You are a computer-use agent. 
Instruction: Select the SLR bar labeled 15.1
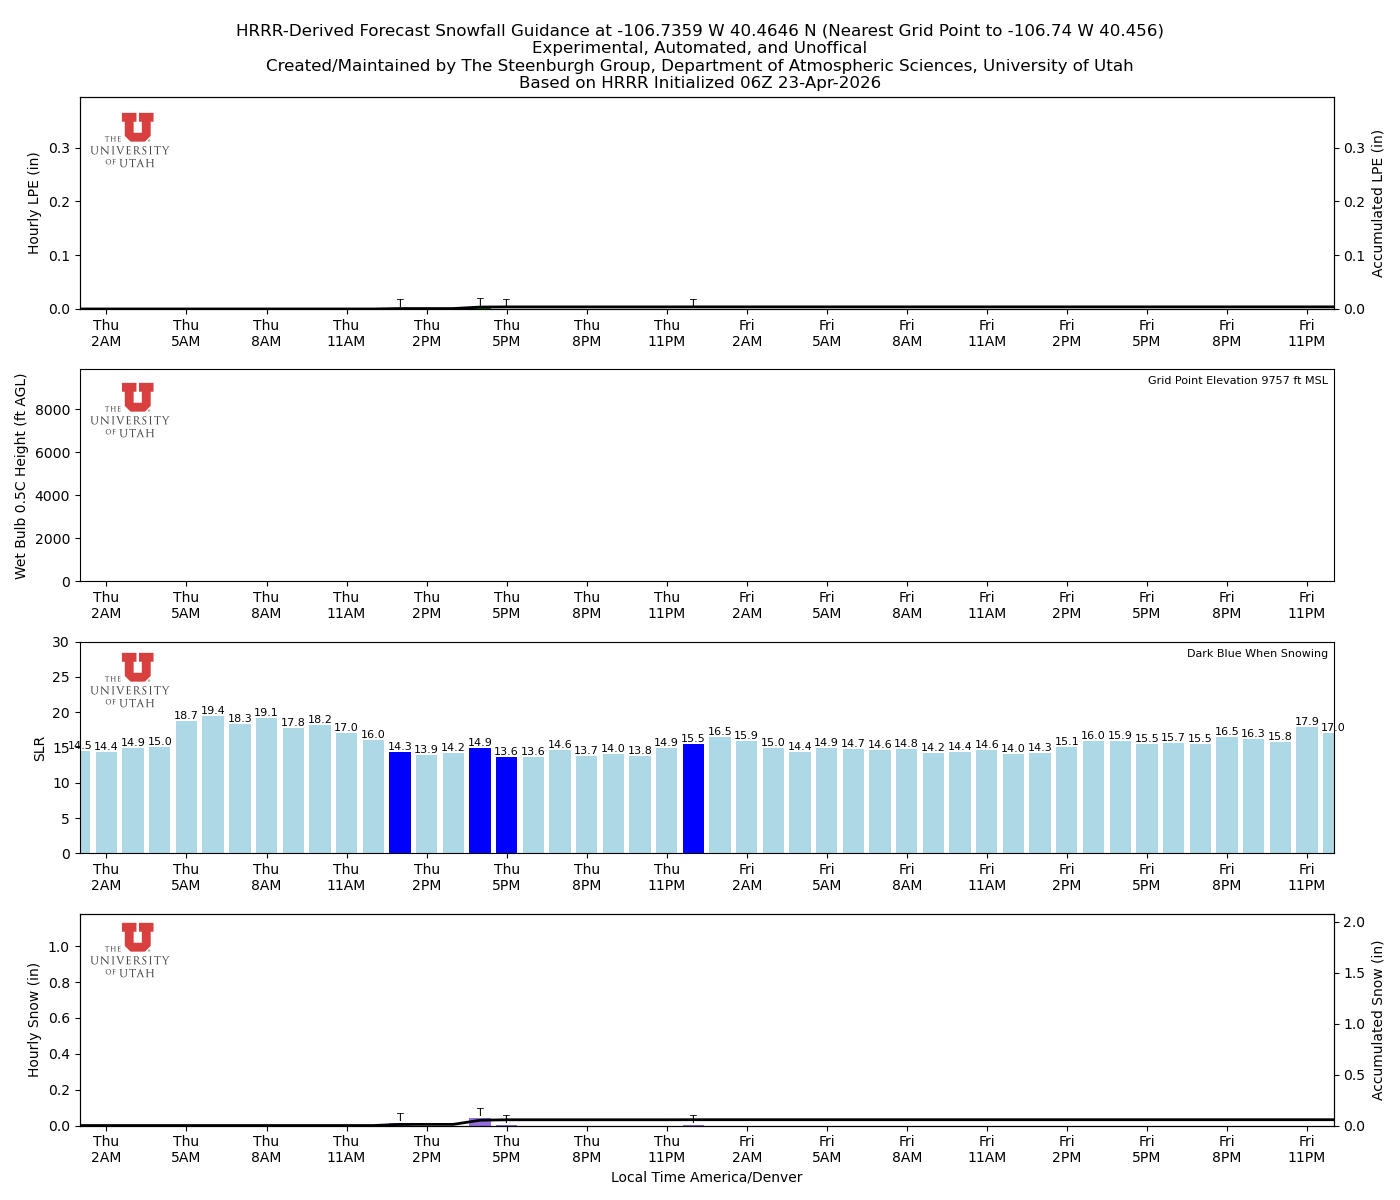[1067, 800]
